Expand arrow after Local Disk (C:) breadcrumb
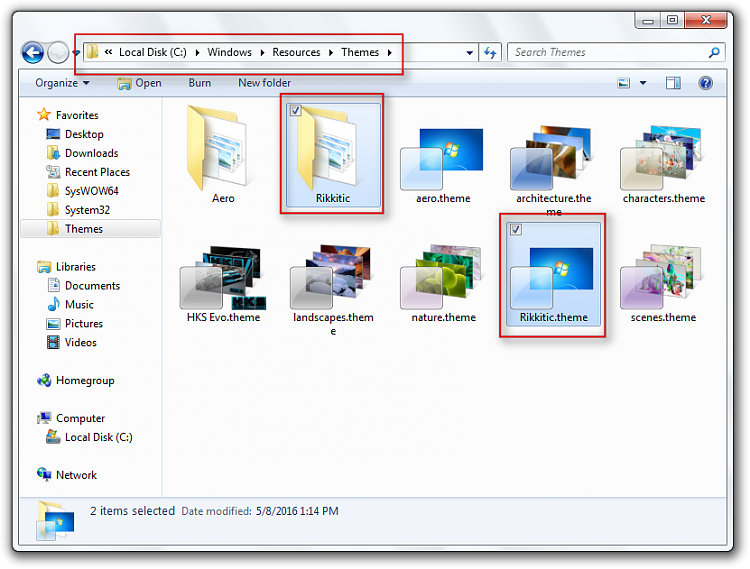750x569 pixels. [x=197, y=53]
